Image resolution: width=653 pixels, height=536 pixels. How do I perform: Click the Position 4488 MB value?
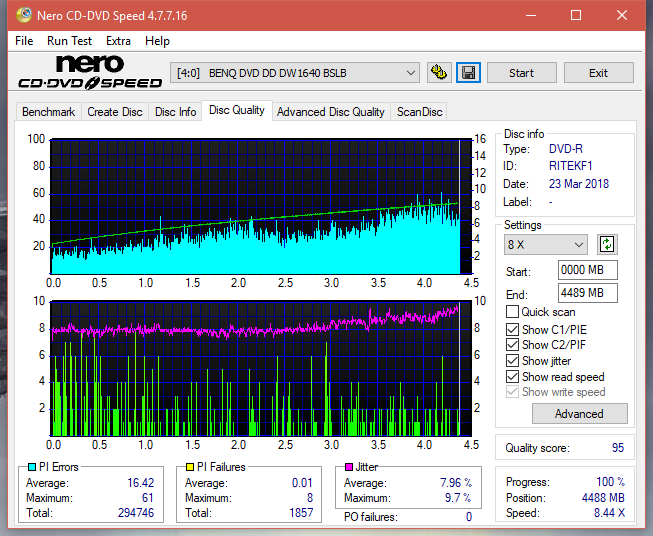click(603, 498)
